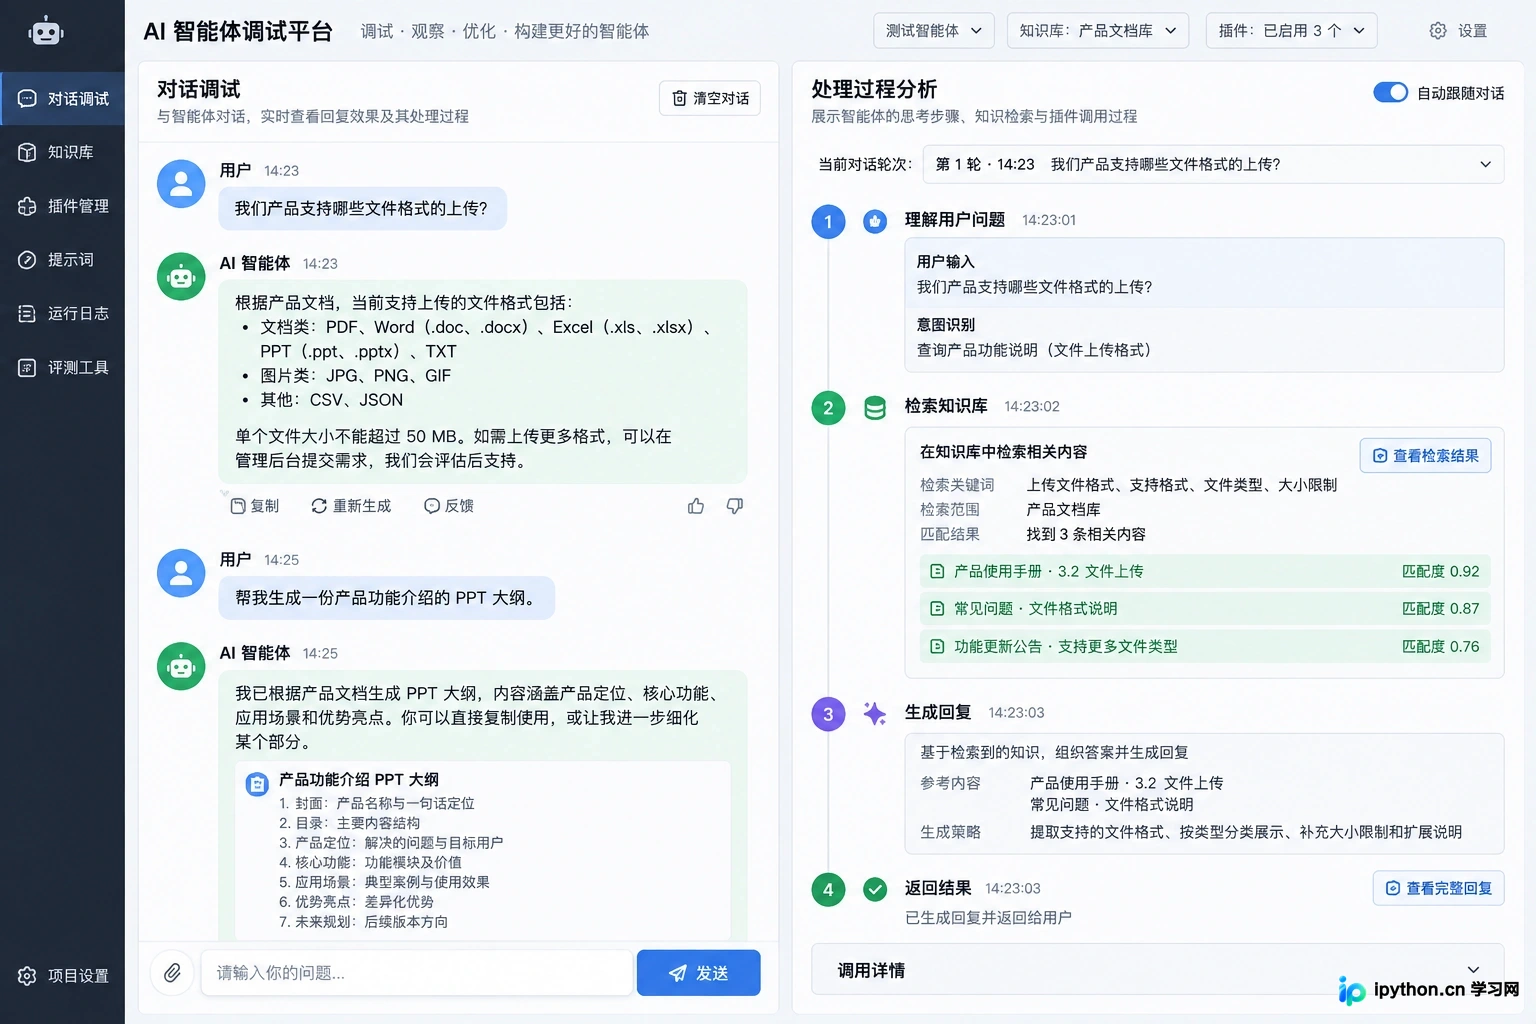Click the 发送 button
This screenshot has width=1536, height=1024.
698,973
